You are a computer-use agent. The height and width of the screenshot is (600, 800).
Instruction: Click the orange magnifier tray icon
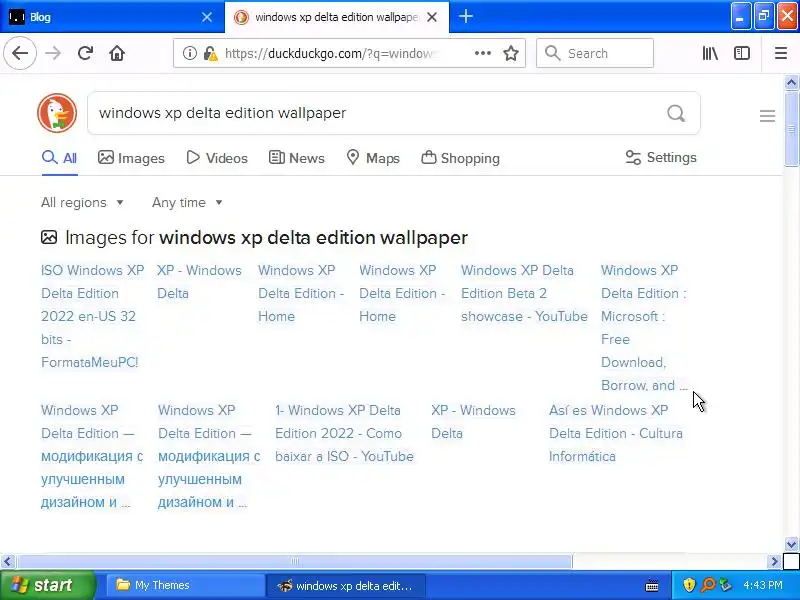click(x=708, y=585)
